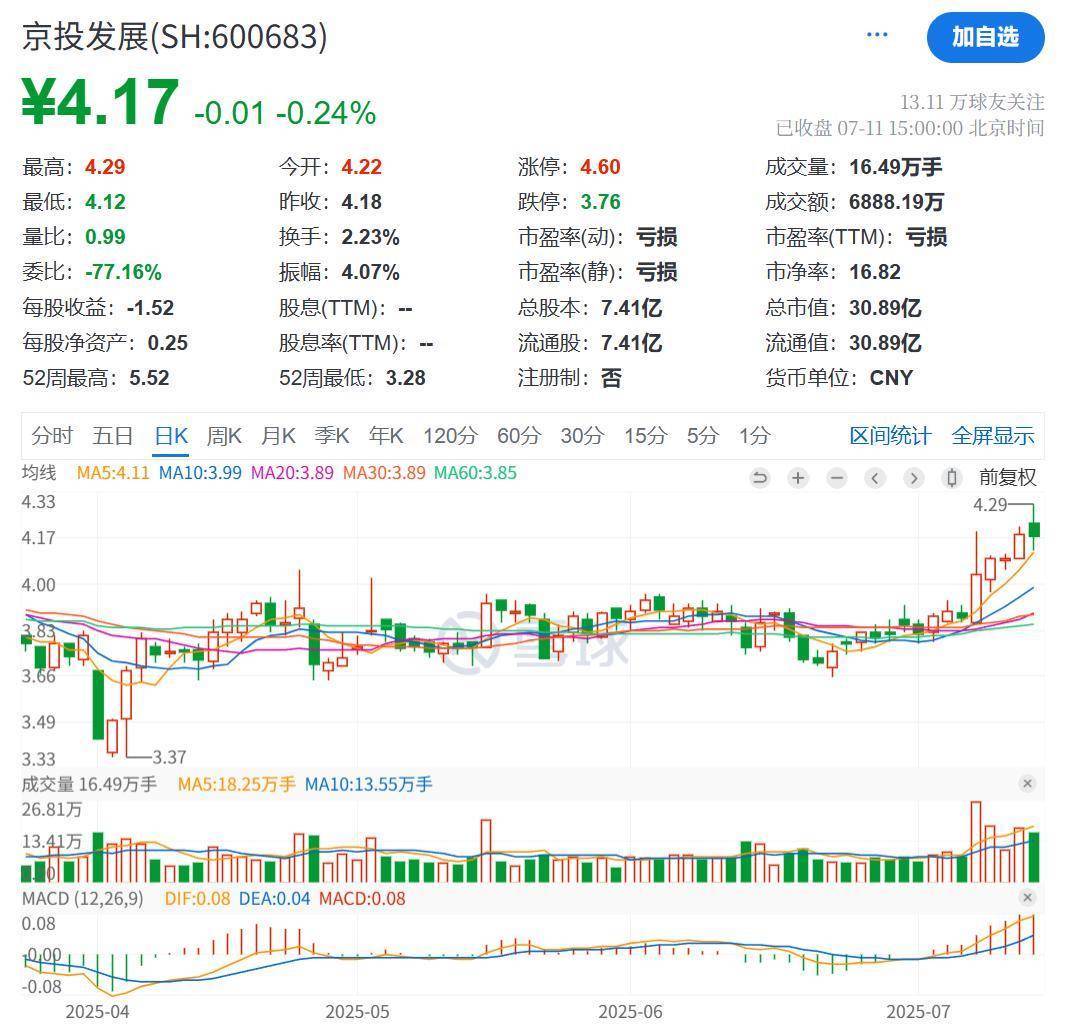
Task: Click the MA60:3.85 moving average label
Action: 476,472
